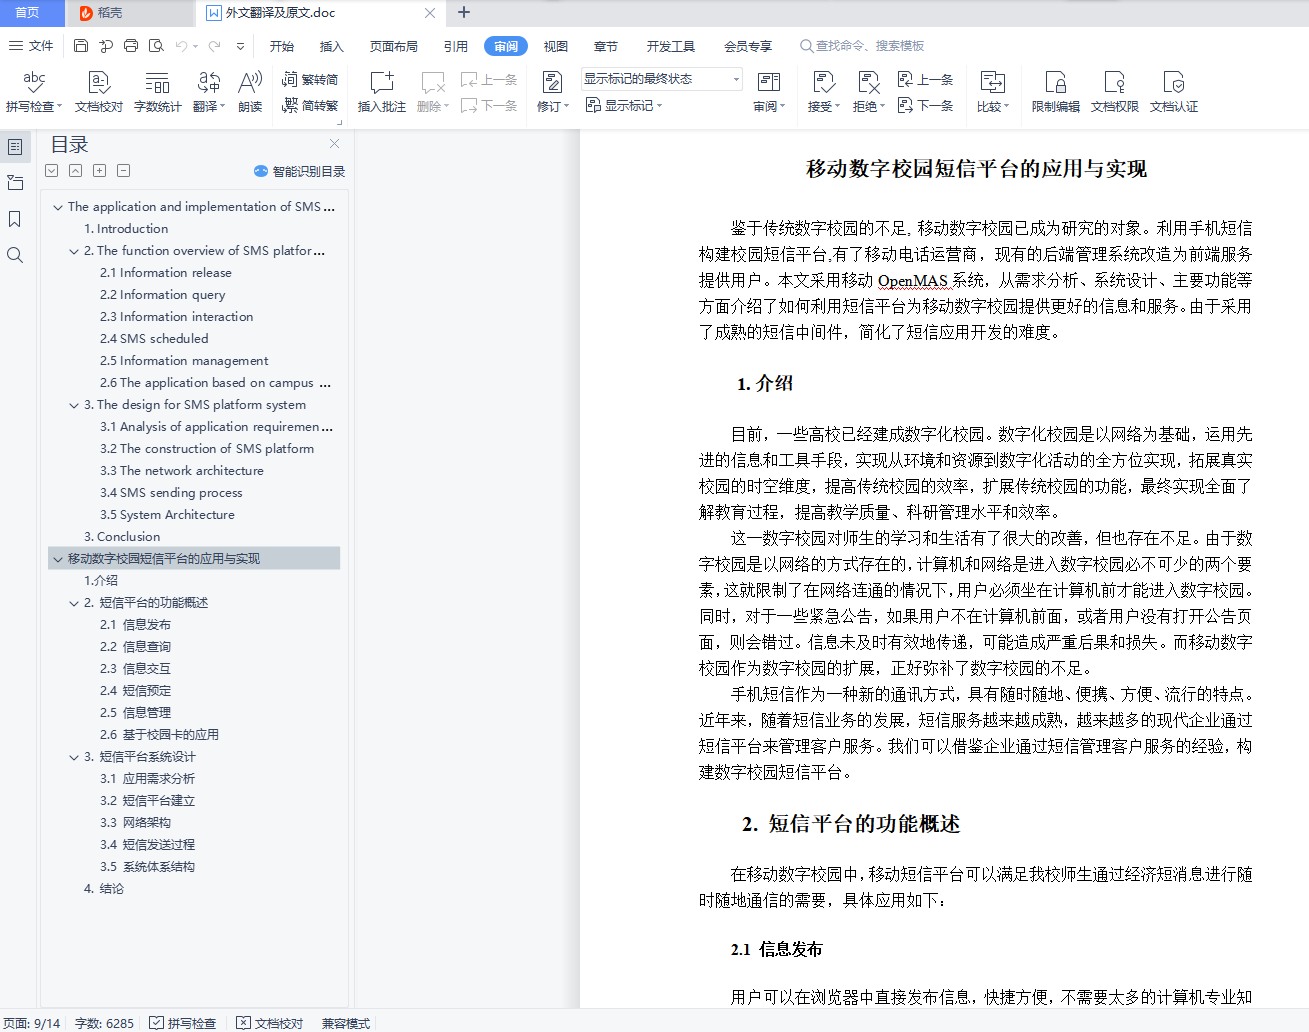Open 限制编辑 restrict editing
Screen dimensions: 1309x1032
click(x=1055, y=91)
